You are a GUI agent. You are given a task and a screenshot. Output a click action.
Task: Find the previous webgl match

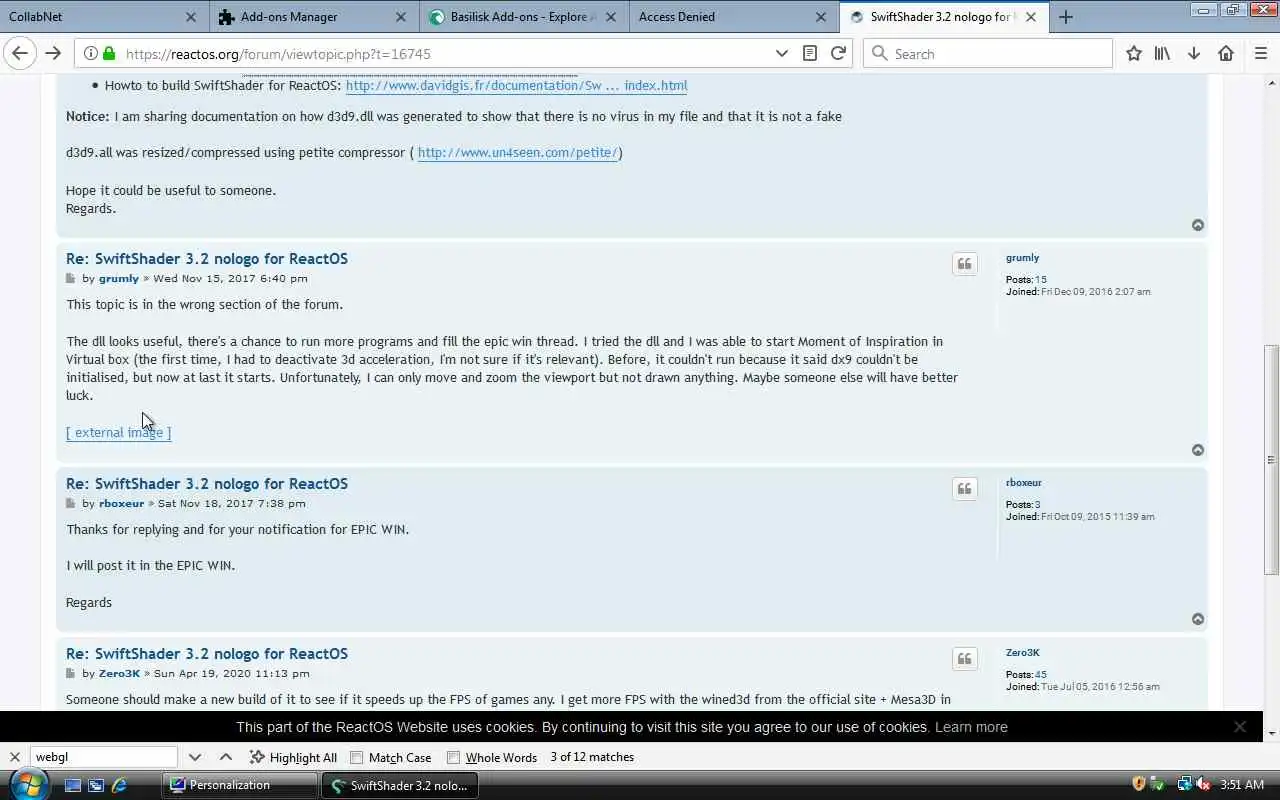226,757
